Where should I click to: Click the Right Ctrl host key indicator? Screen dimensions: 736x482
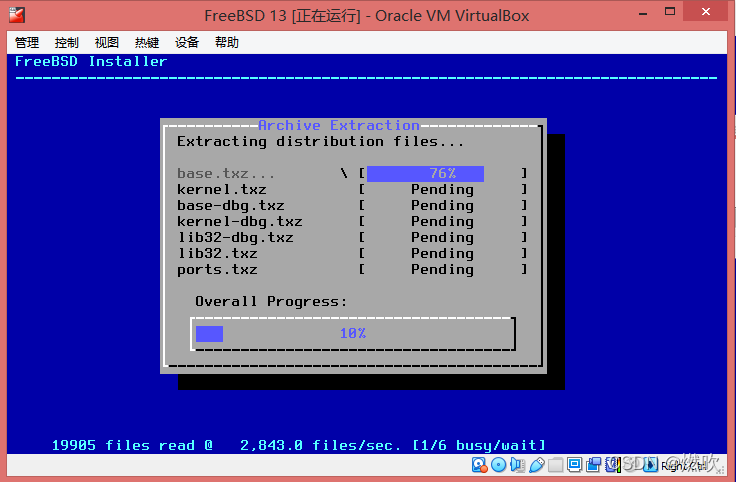point(683,466)
